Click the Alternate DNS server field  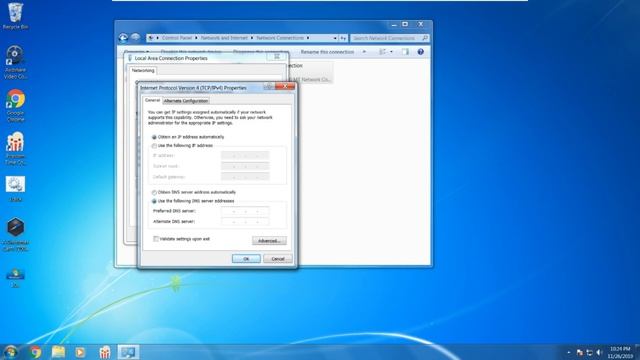245,222
